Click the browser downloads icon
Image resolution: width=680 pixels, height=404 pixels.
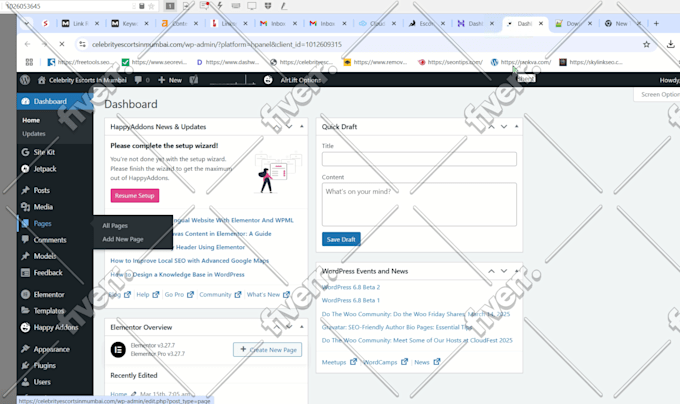670,44
